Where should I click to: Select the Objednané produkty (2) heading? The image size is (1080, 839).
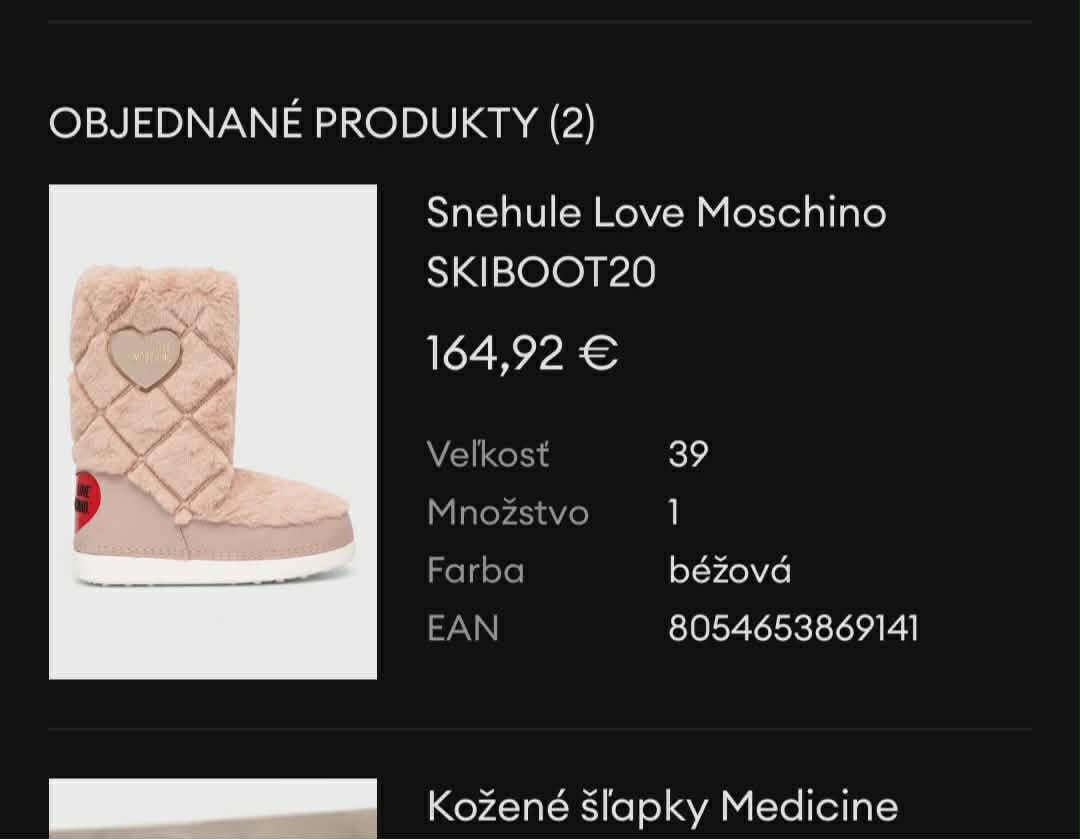click(322, 123)
